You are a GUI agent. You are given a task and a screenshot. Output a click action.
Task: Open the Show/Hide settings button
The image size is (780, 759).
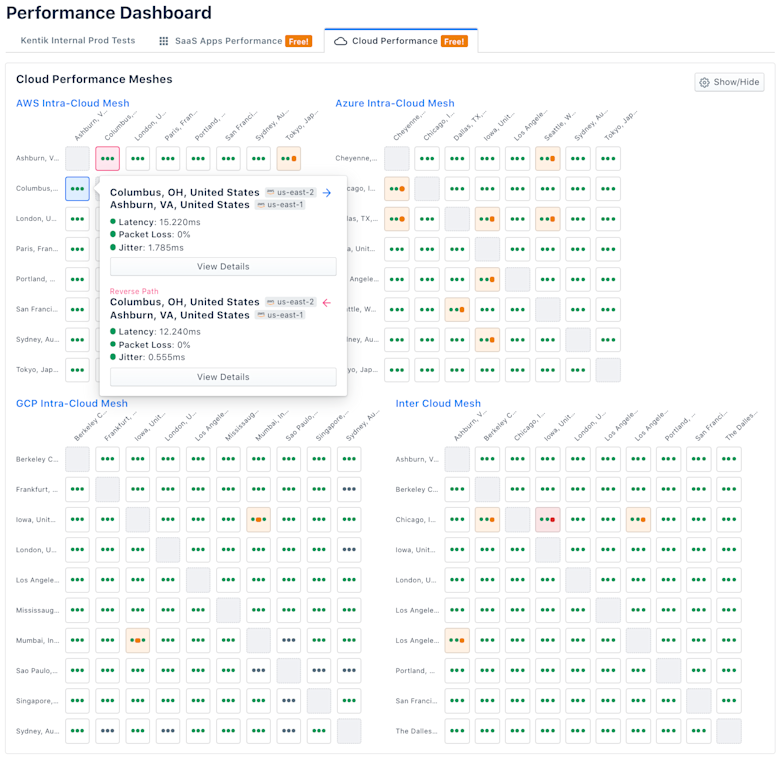729,82
